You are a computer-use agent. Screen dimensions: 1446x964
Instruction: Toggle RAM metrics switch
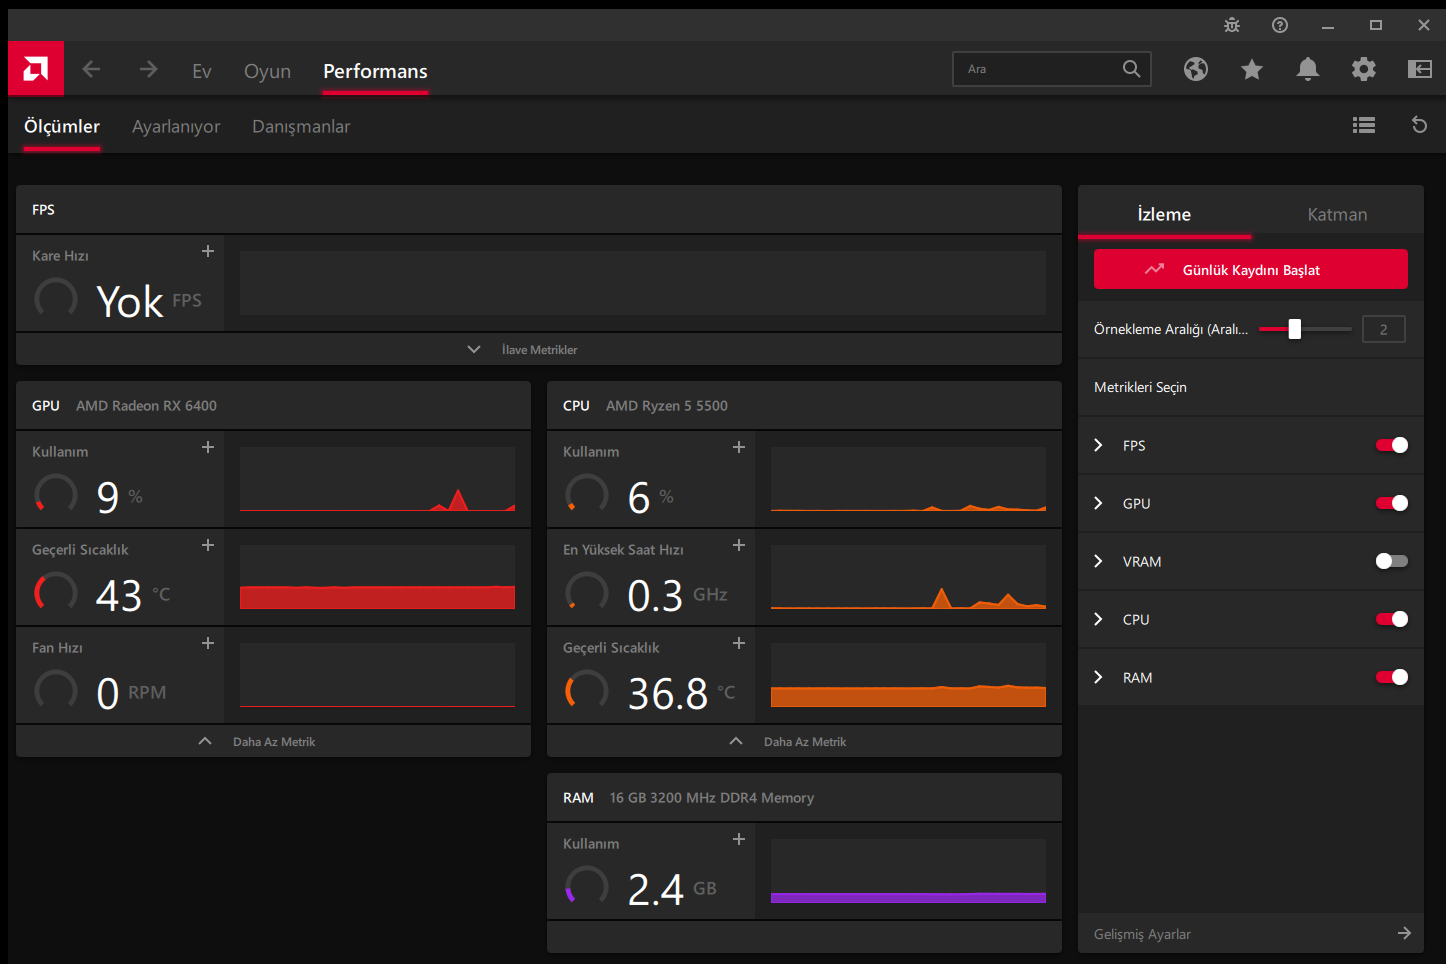pyautogui.click(x=1392, y=677)
